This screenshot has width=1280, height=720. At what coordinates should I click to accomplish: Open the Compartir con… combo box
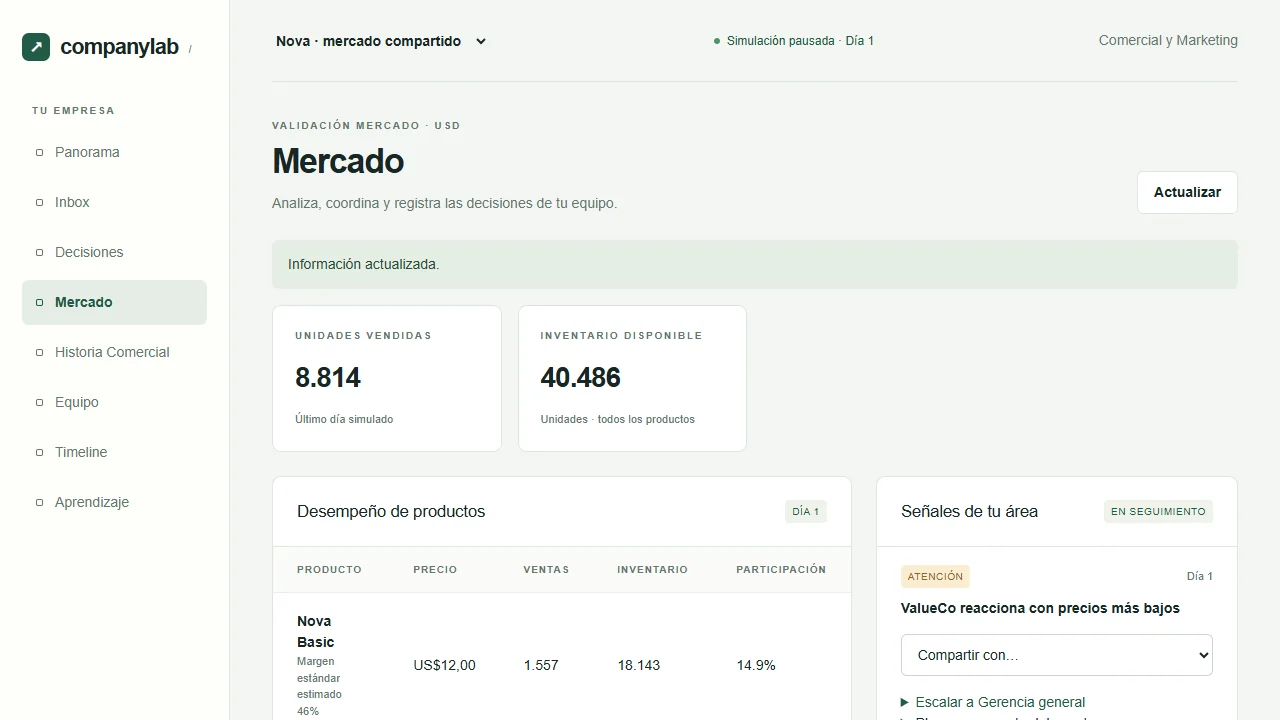1057,655
